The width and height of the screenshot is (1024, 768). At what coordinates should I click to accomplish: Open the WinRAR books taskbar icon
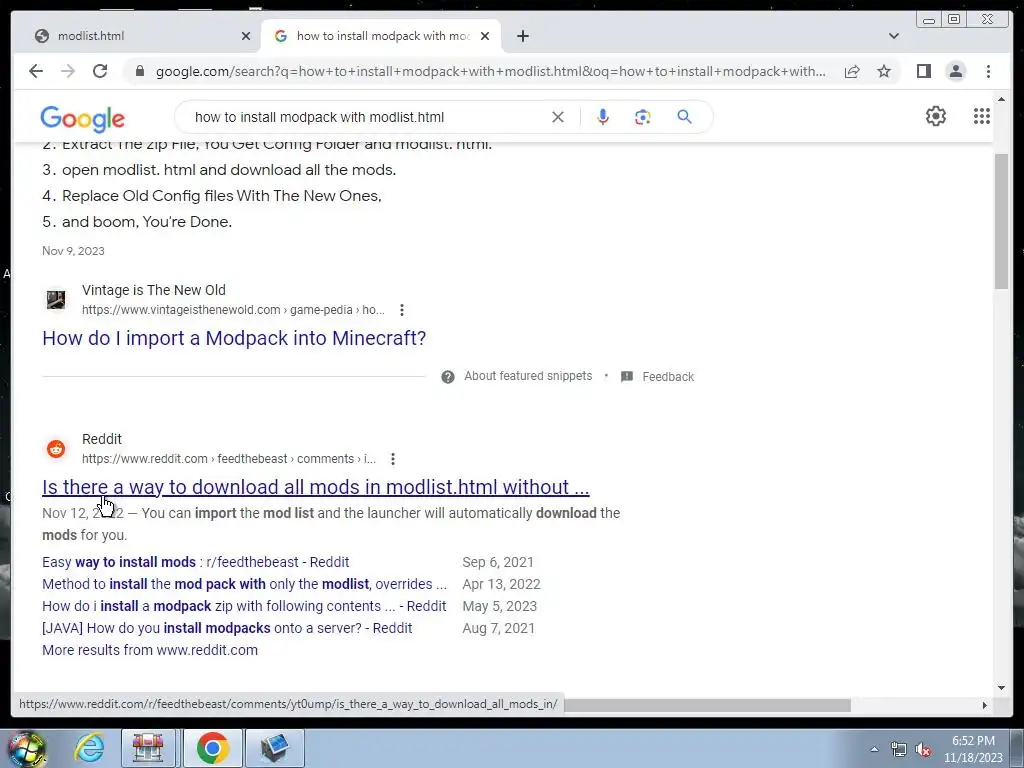pos(148,748)
